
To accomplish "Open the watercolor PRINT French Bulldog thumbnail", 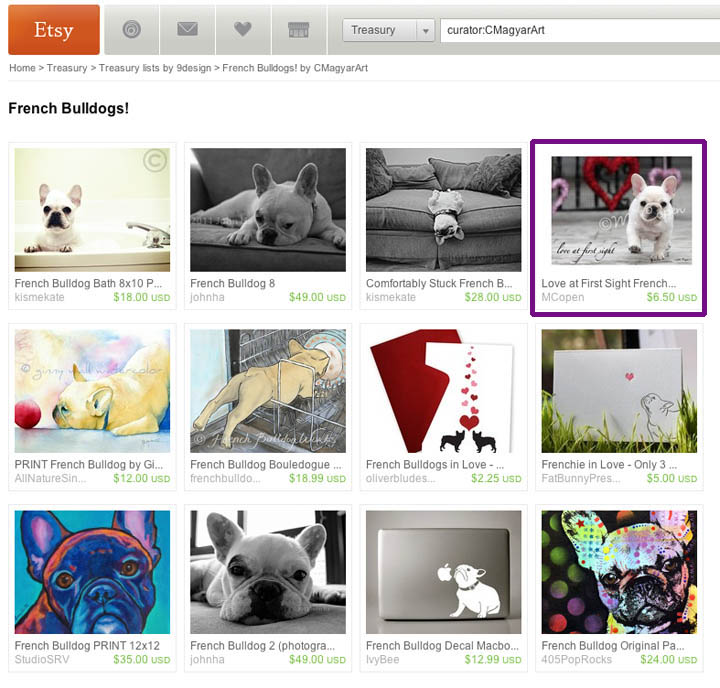I will click(x=92, y=391).
